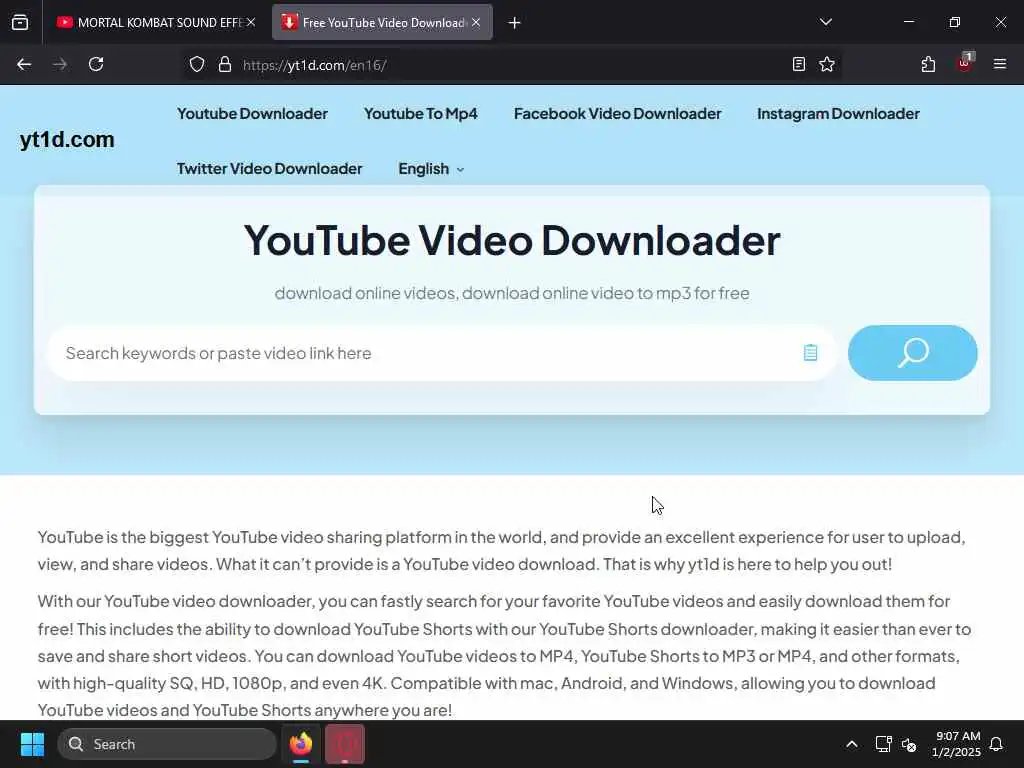The height and width of the screenshot is (768, 1024).
Task: Open the Youtube Downloader nav link
Action: coord(252,114)
